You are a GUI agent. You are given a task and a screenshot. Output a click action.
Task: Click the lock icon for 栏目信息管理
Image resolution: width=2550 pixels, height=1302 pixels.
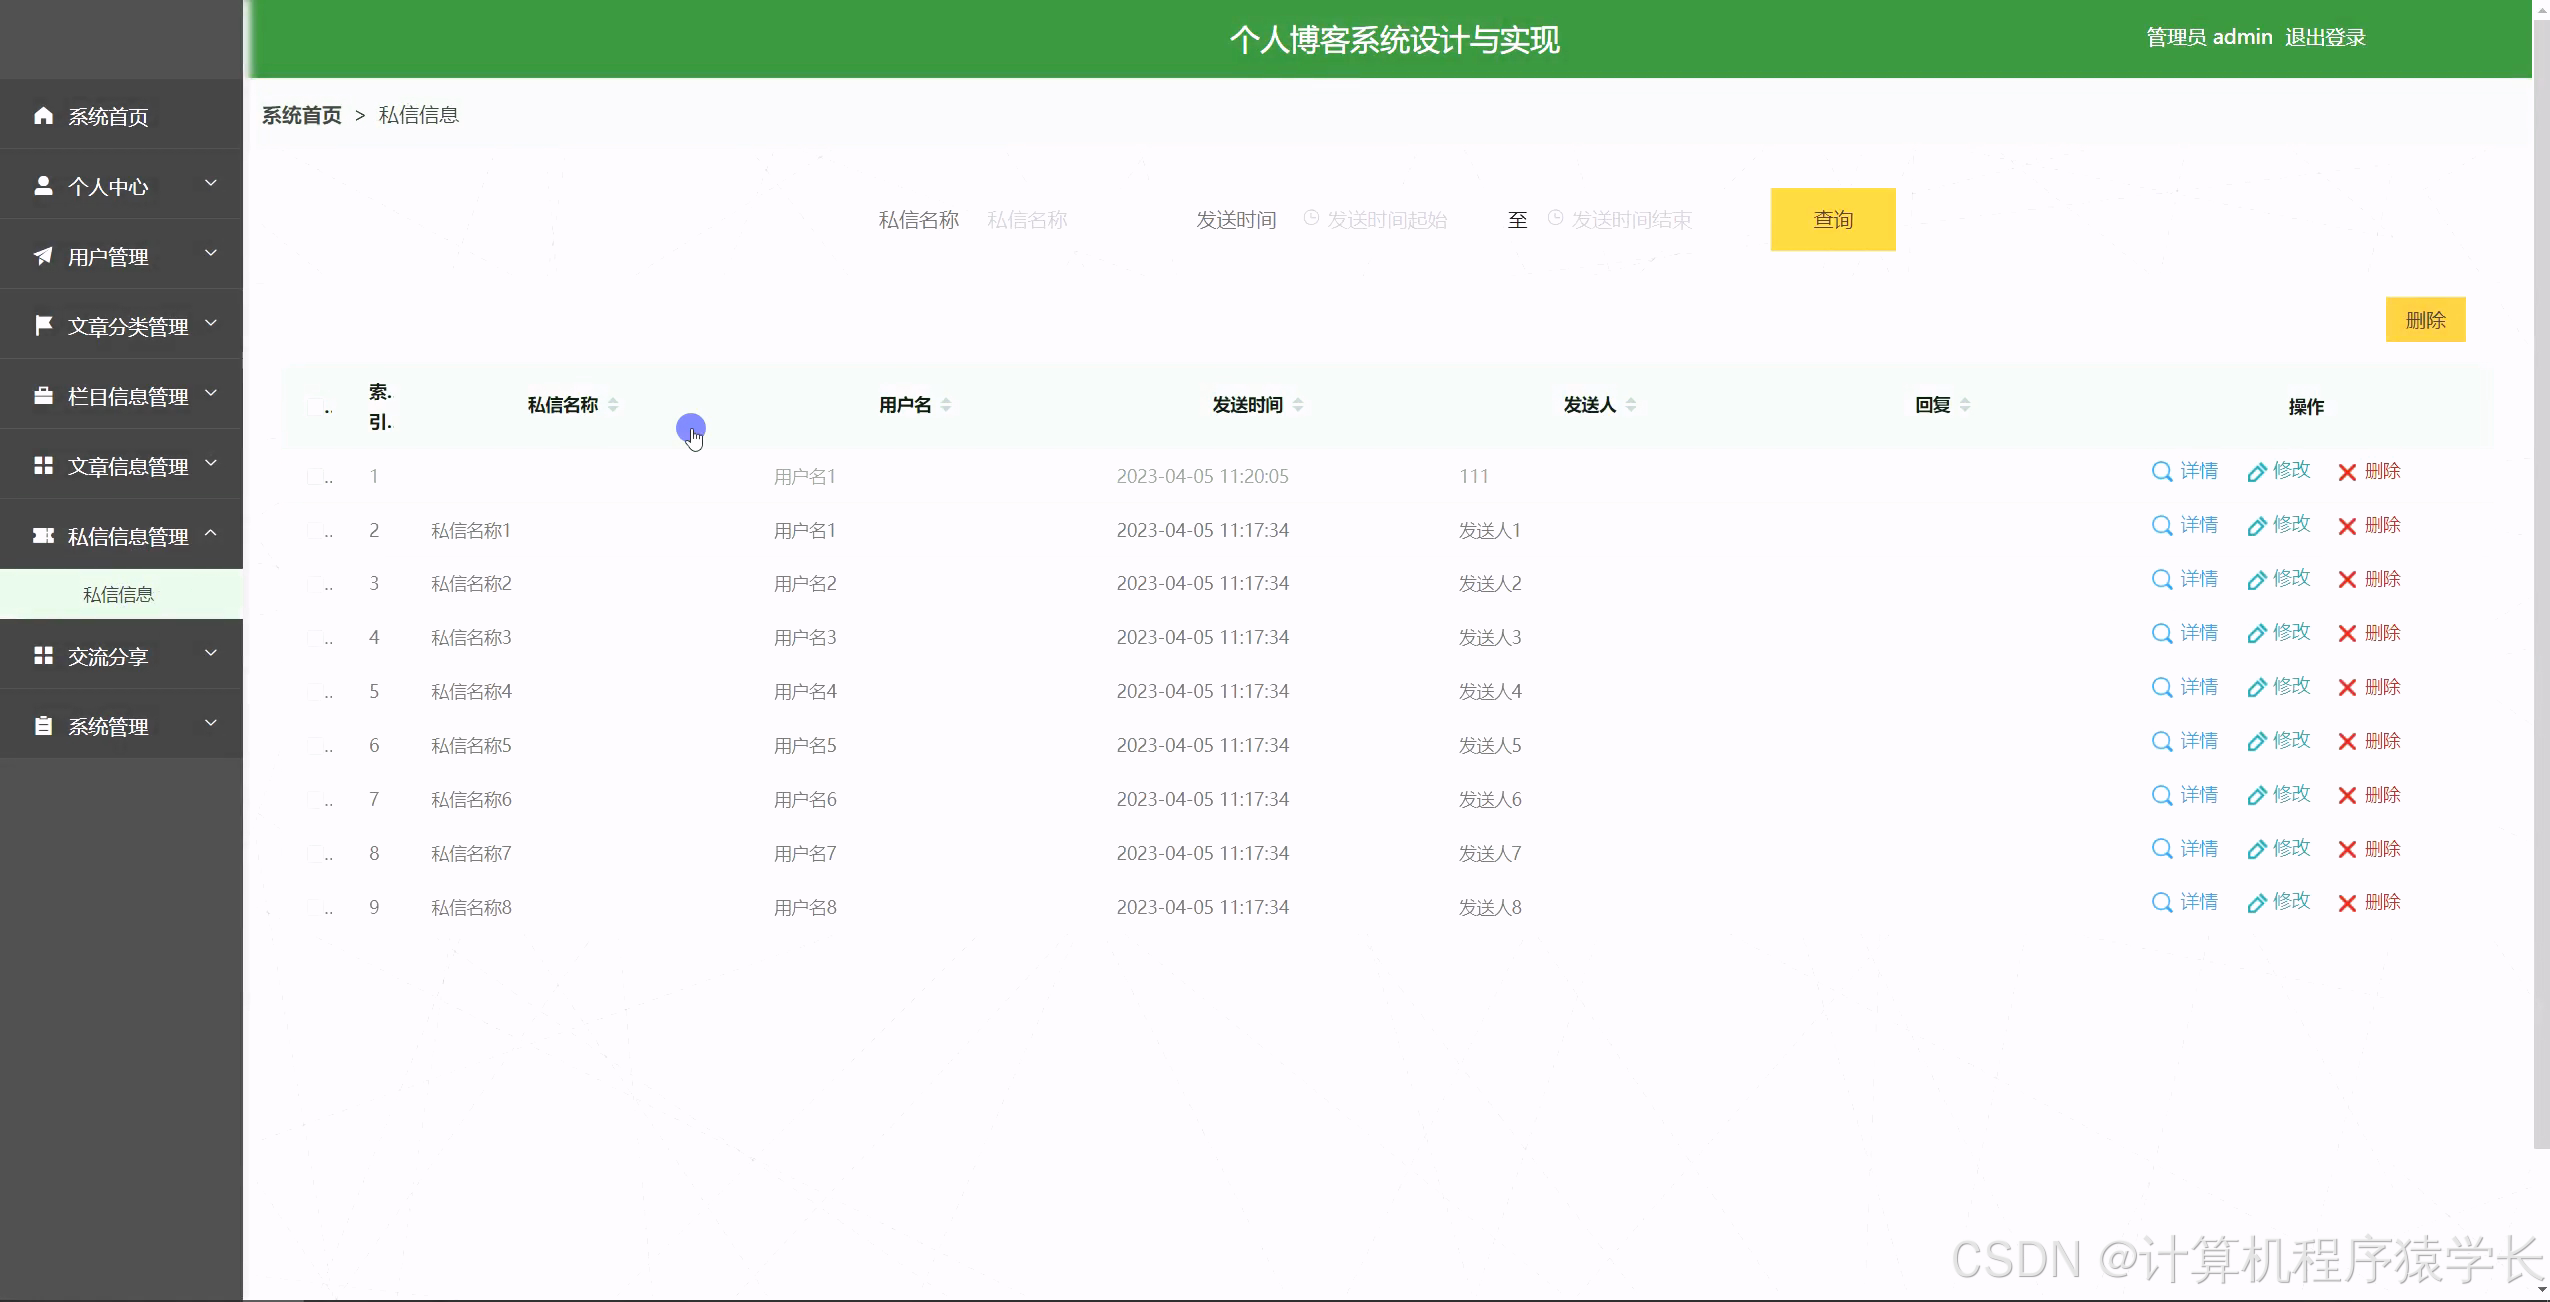(43, 395)
